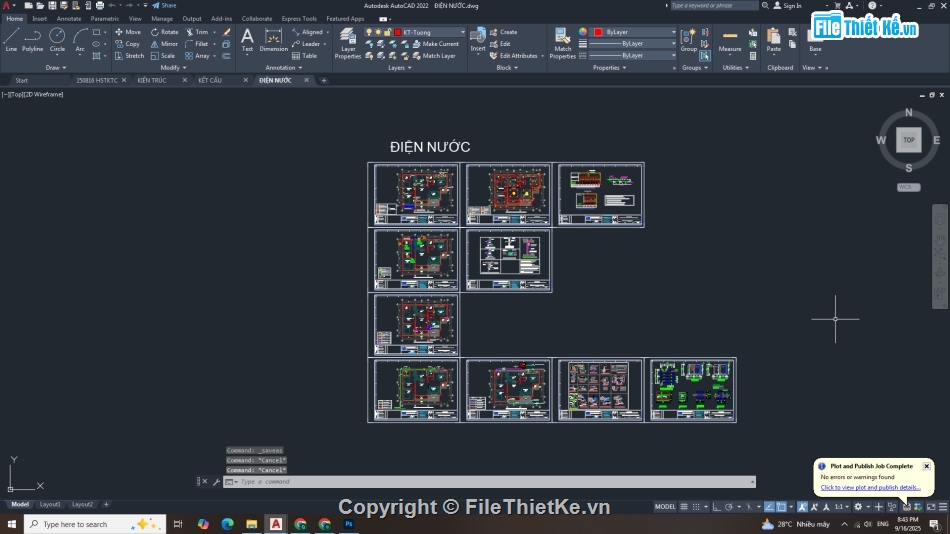The image size is (950, 534).
Task: Toggle ortho mode in status bar
Action: pyautogui.click(x=716, y=507)
